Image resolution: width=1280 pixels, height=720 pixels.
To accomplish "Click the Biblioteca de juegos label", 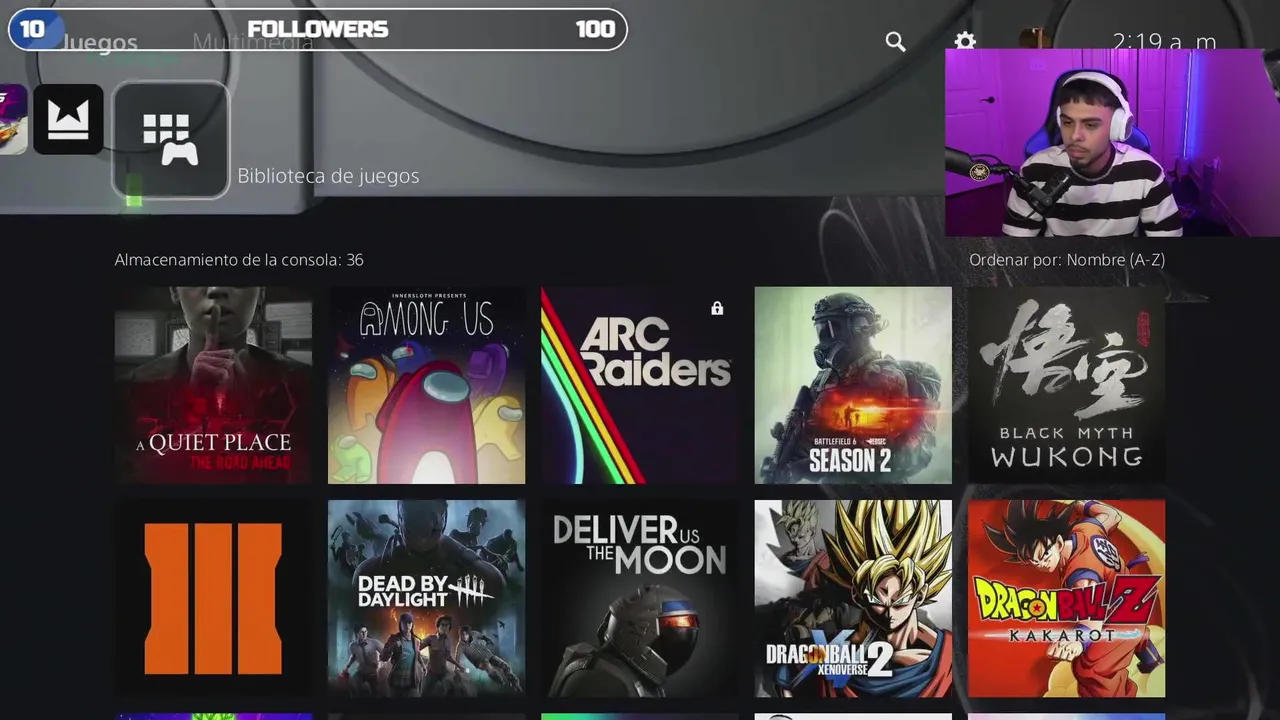I will click(x=328, y=176).
